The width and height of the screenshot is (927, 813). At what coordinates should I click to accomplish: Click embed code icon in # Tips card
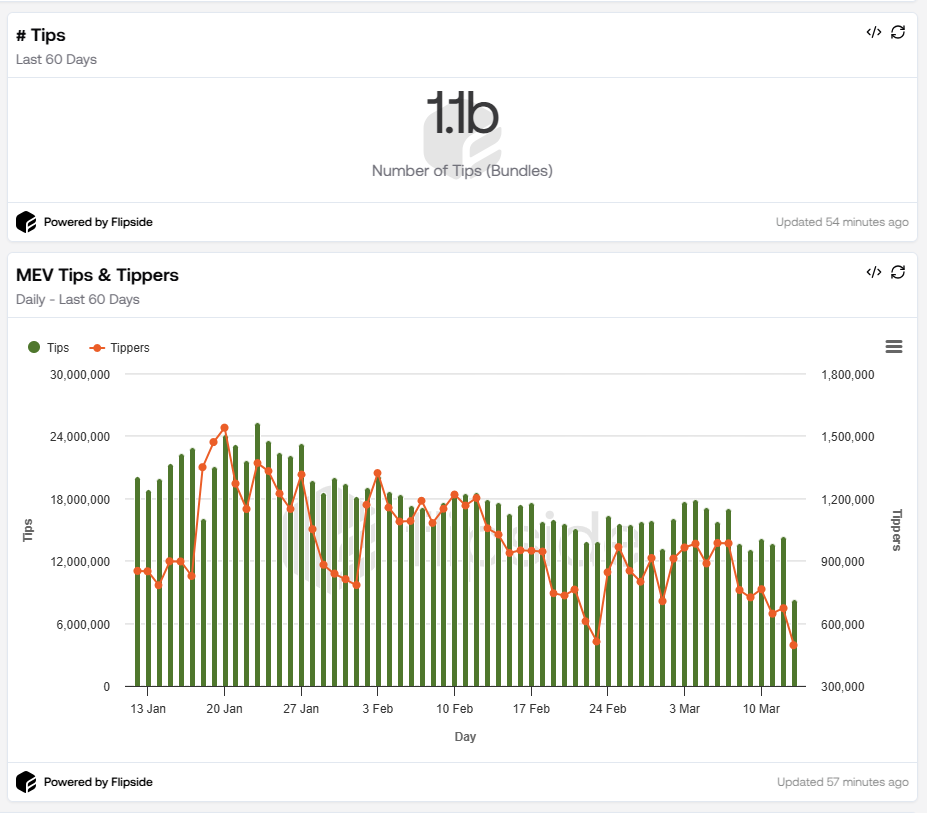[873, 32]
